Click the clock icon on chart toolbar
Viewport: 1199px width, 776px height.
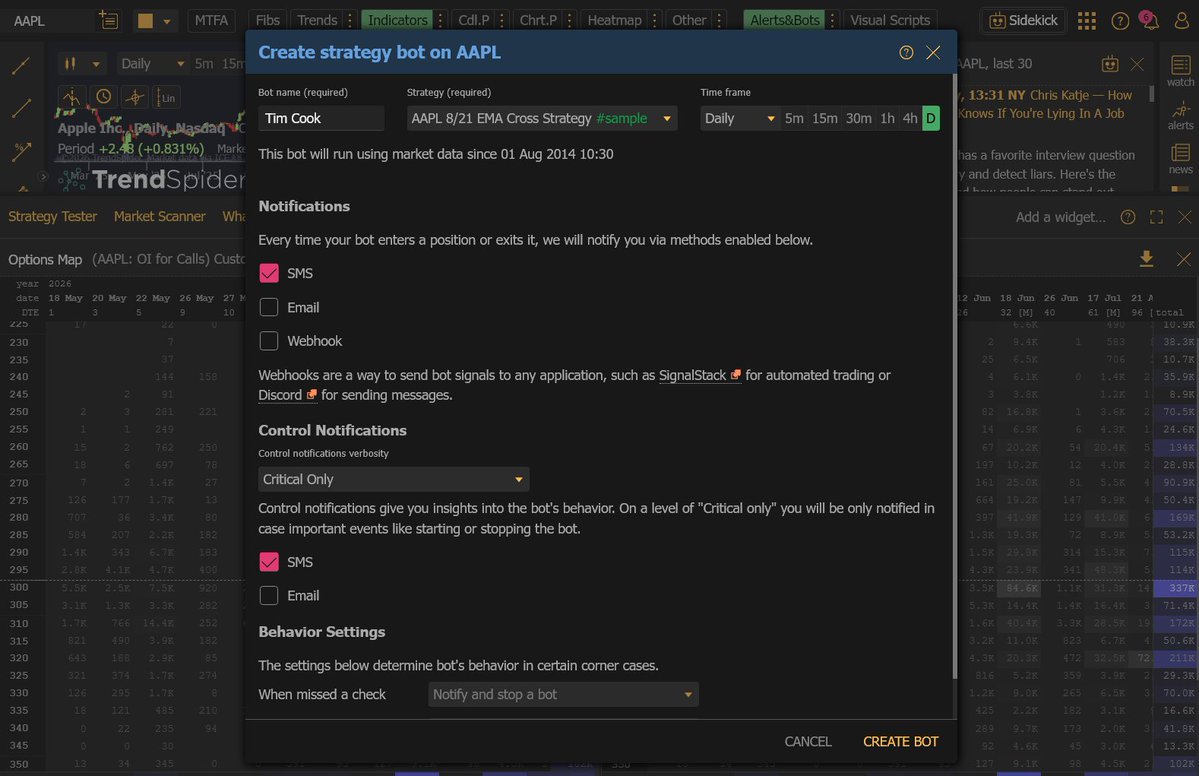pyautogui.click(x=103, y=97)
